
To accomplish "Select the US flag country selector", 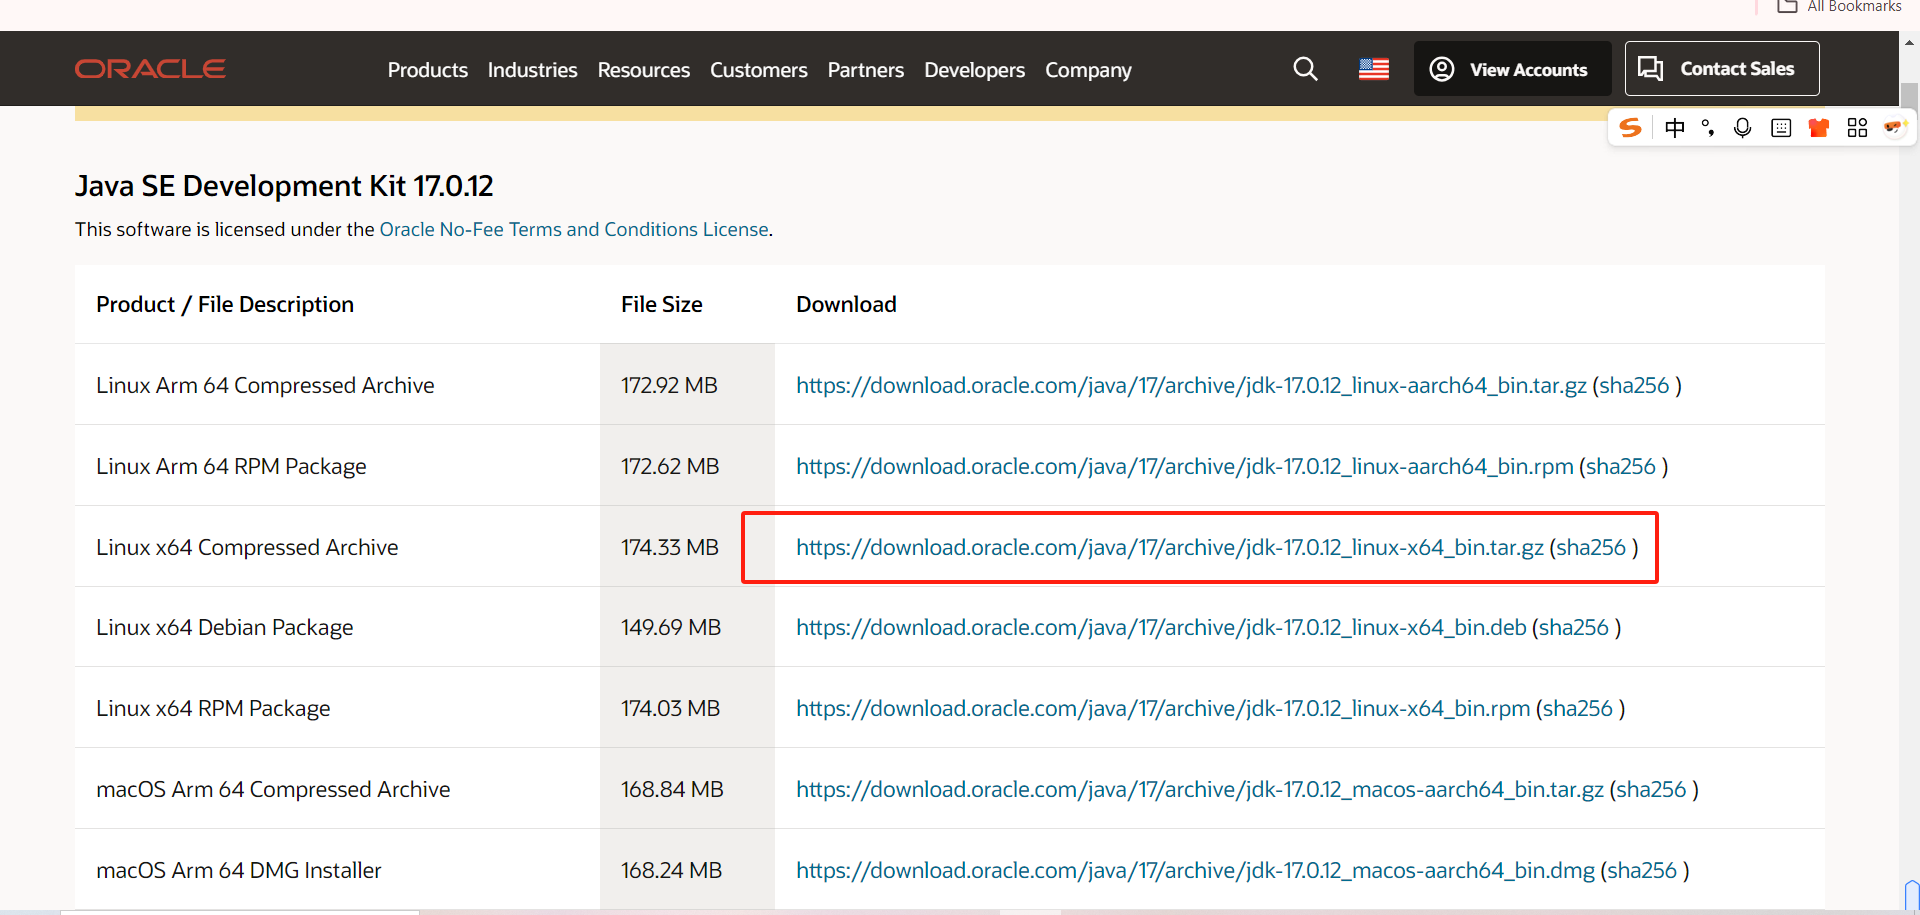I will point(1374,69).
